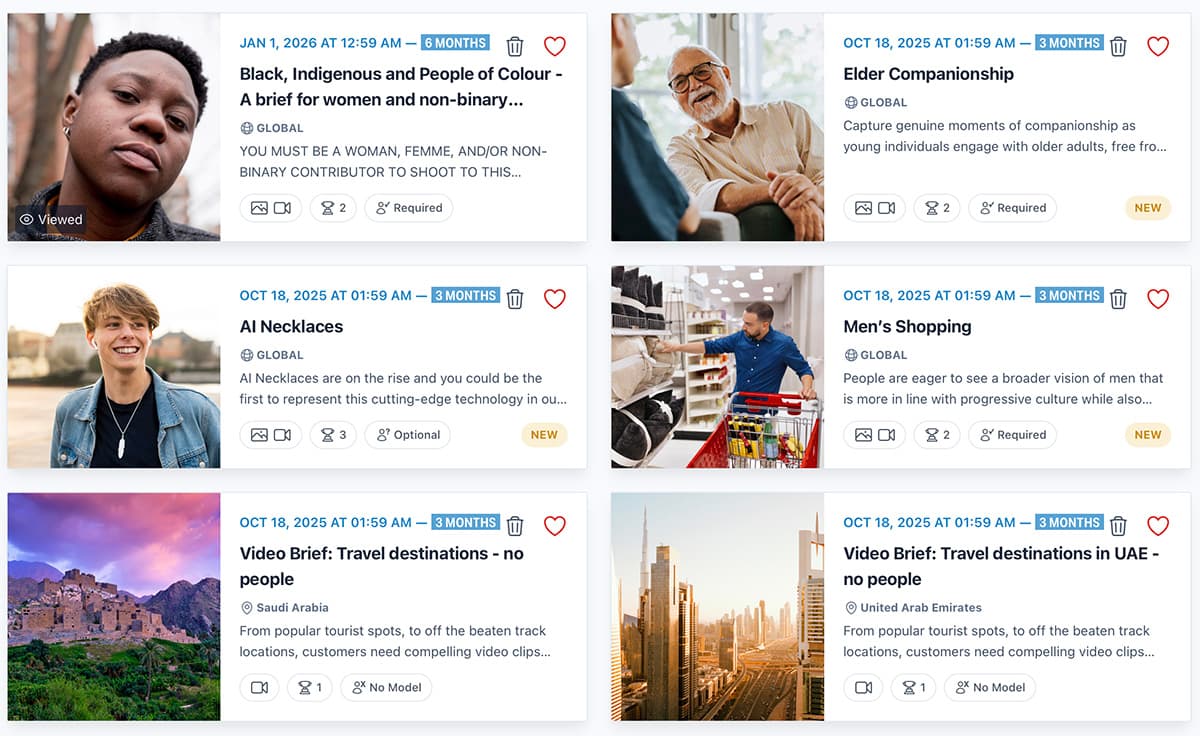Click the video camera icon on Saudi Arabia card

259,688
